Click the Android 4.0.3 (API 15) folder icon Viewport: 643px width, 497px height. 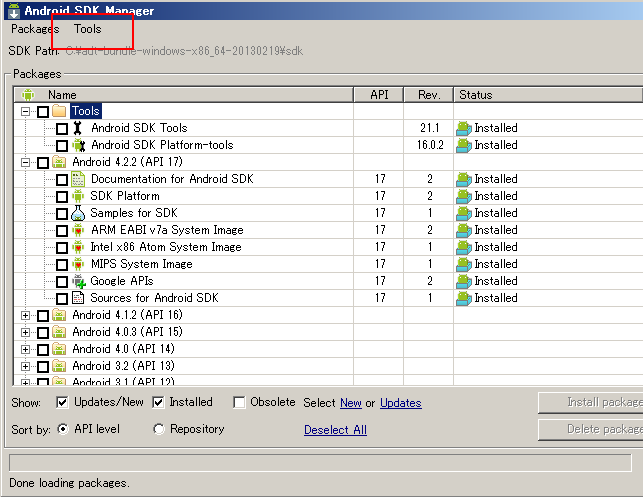point(59,332)
